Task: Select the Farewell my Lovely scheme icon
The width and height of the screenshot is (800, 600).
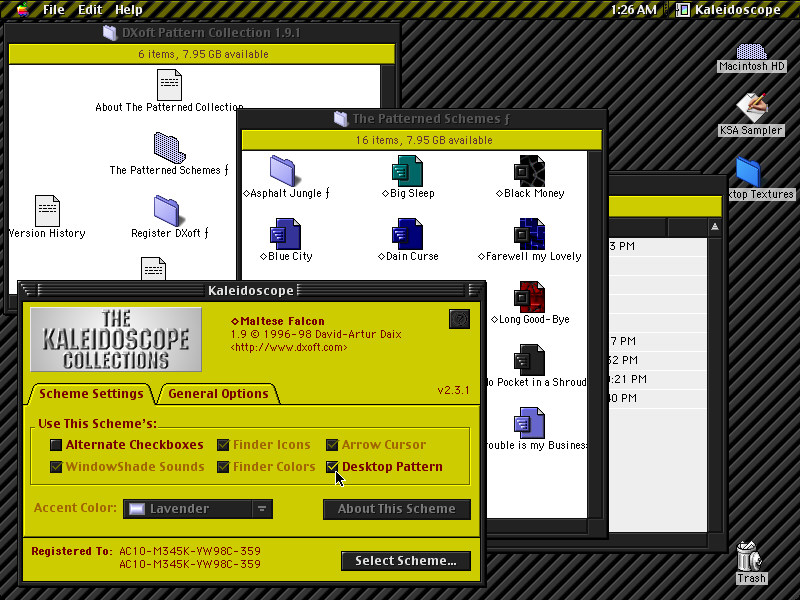Action: (x=529, y=234)
